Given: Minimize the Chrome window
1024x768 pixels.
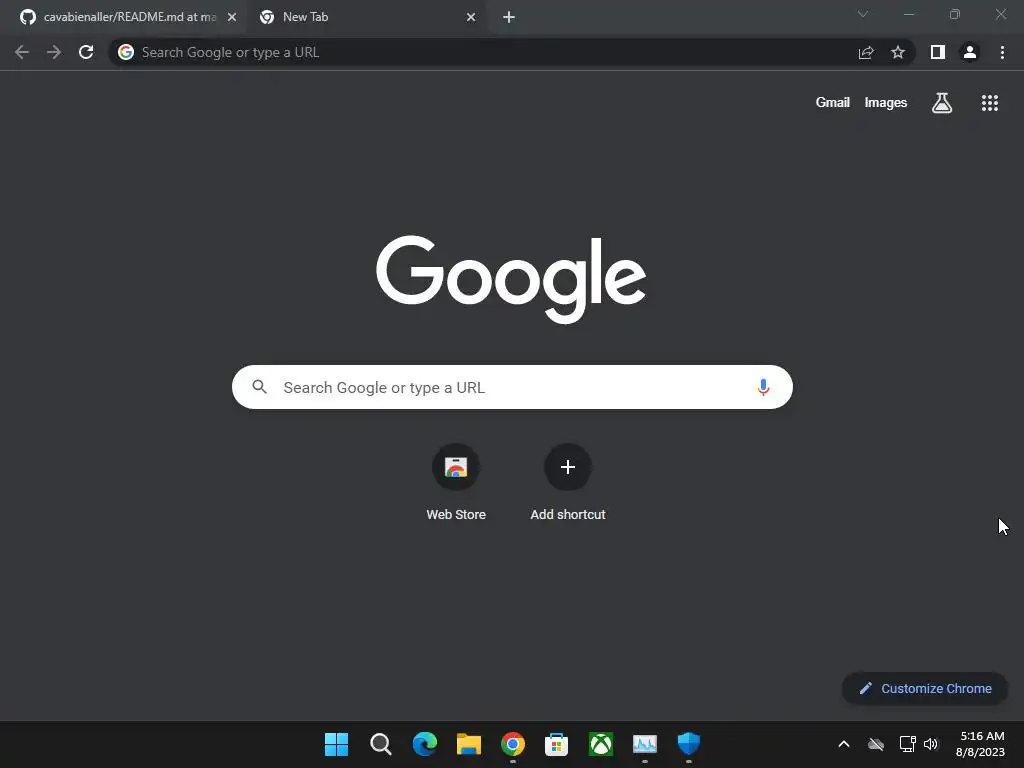Looking at the screenshot, I should pos(909,14).
